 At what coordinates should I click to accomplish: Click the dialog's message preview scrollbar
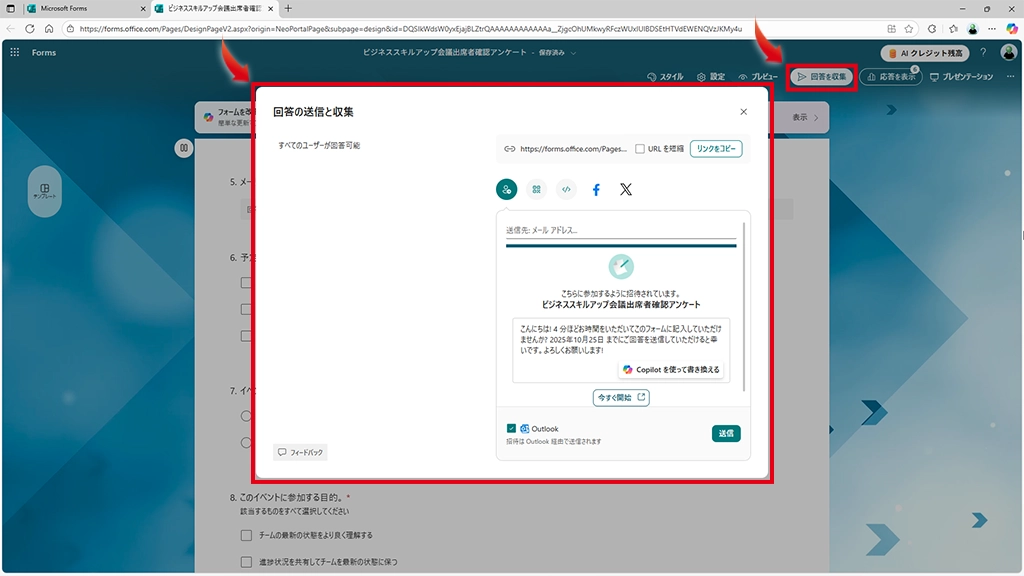coord(744,300)
